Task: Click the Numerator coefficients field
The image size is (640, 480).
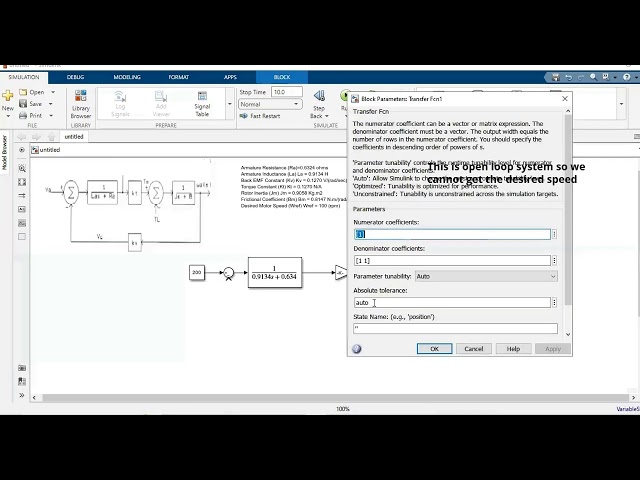Action: pos(452,234)
